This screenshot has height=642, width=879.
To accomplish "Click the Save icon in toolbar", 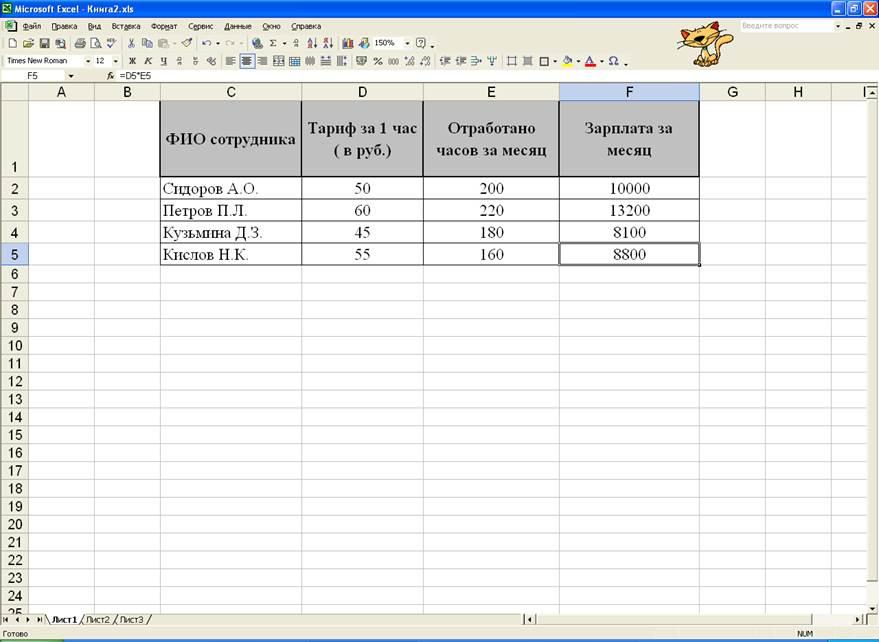I will click(x=44, y=44).
